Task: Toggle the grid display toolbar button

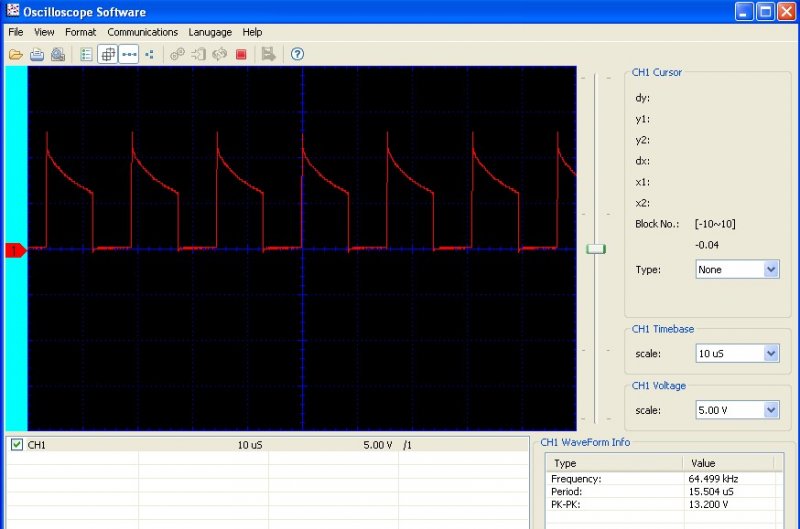Action: [x=108, y=54]
